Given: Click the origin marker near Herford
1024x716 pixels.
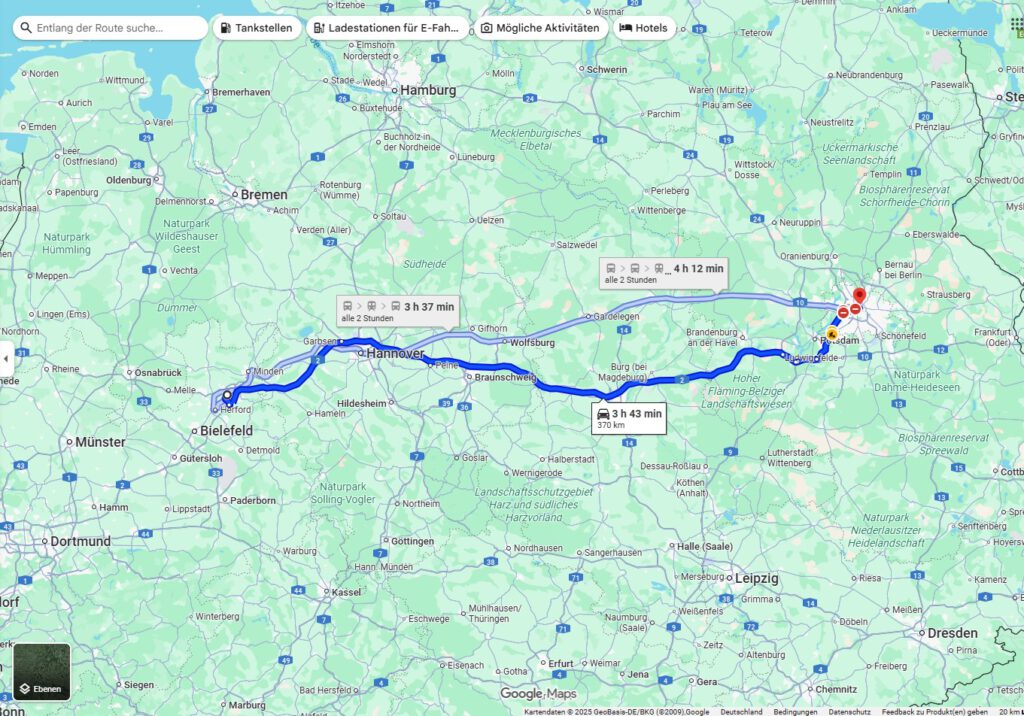Looking at the screenshot, I should [227, 395].
